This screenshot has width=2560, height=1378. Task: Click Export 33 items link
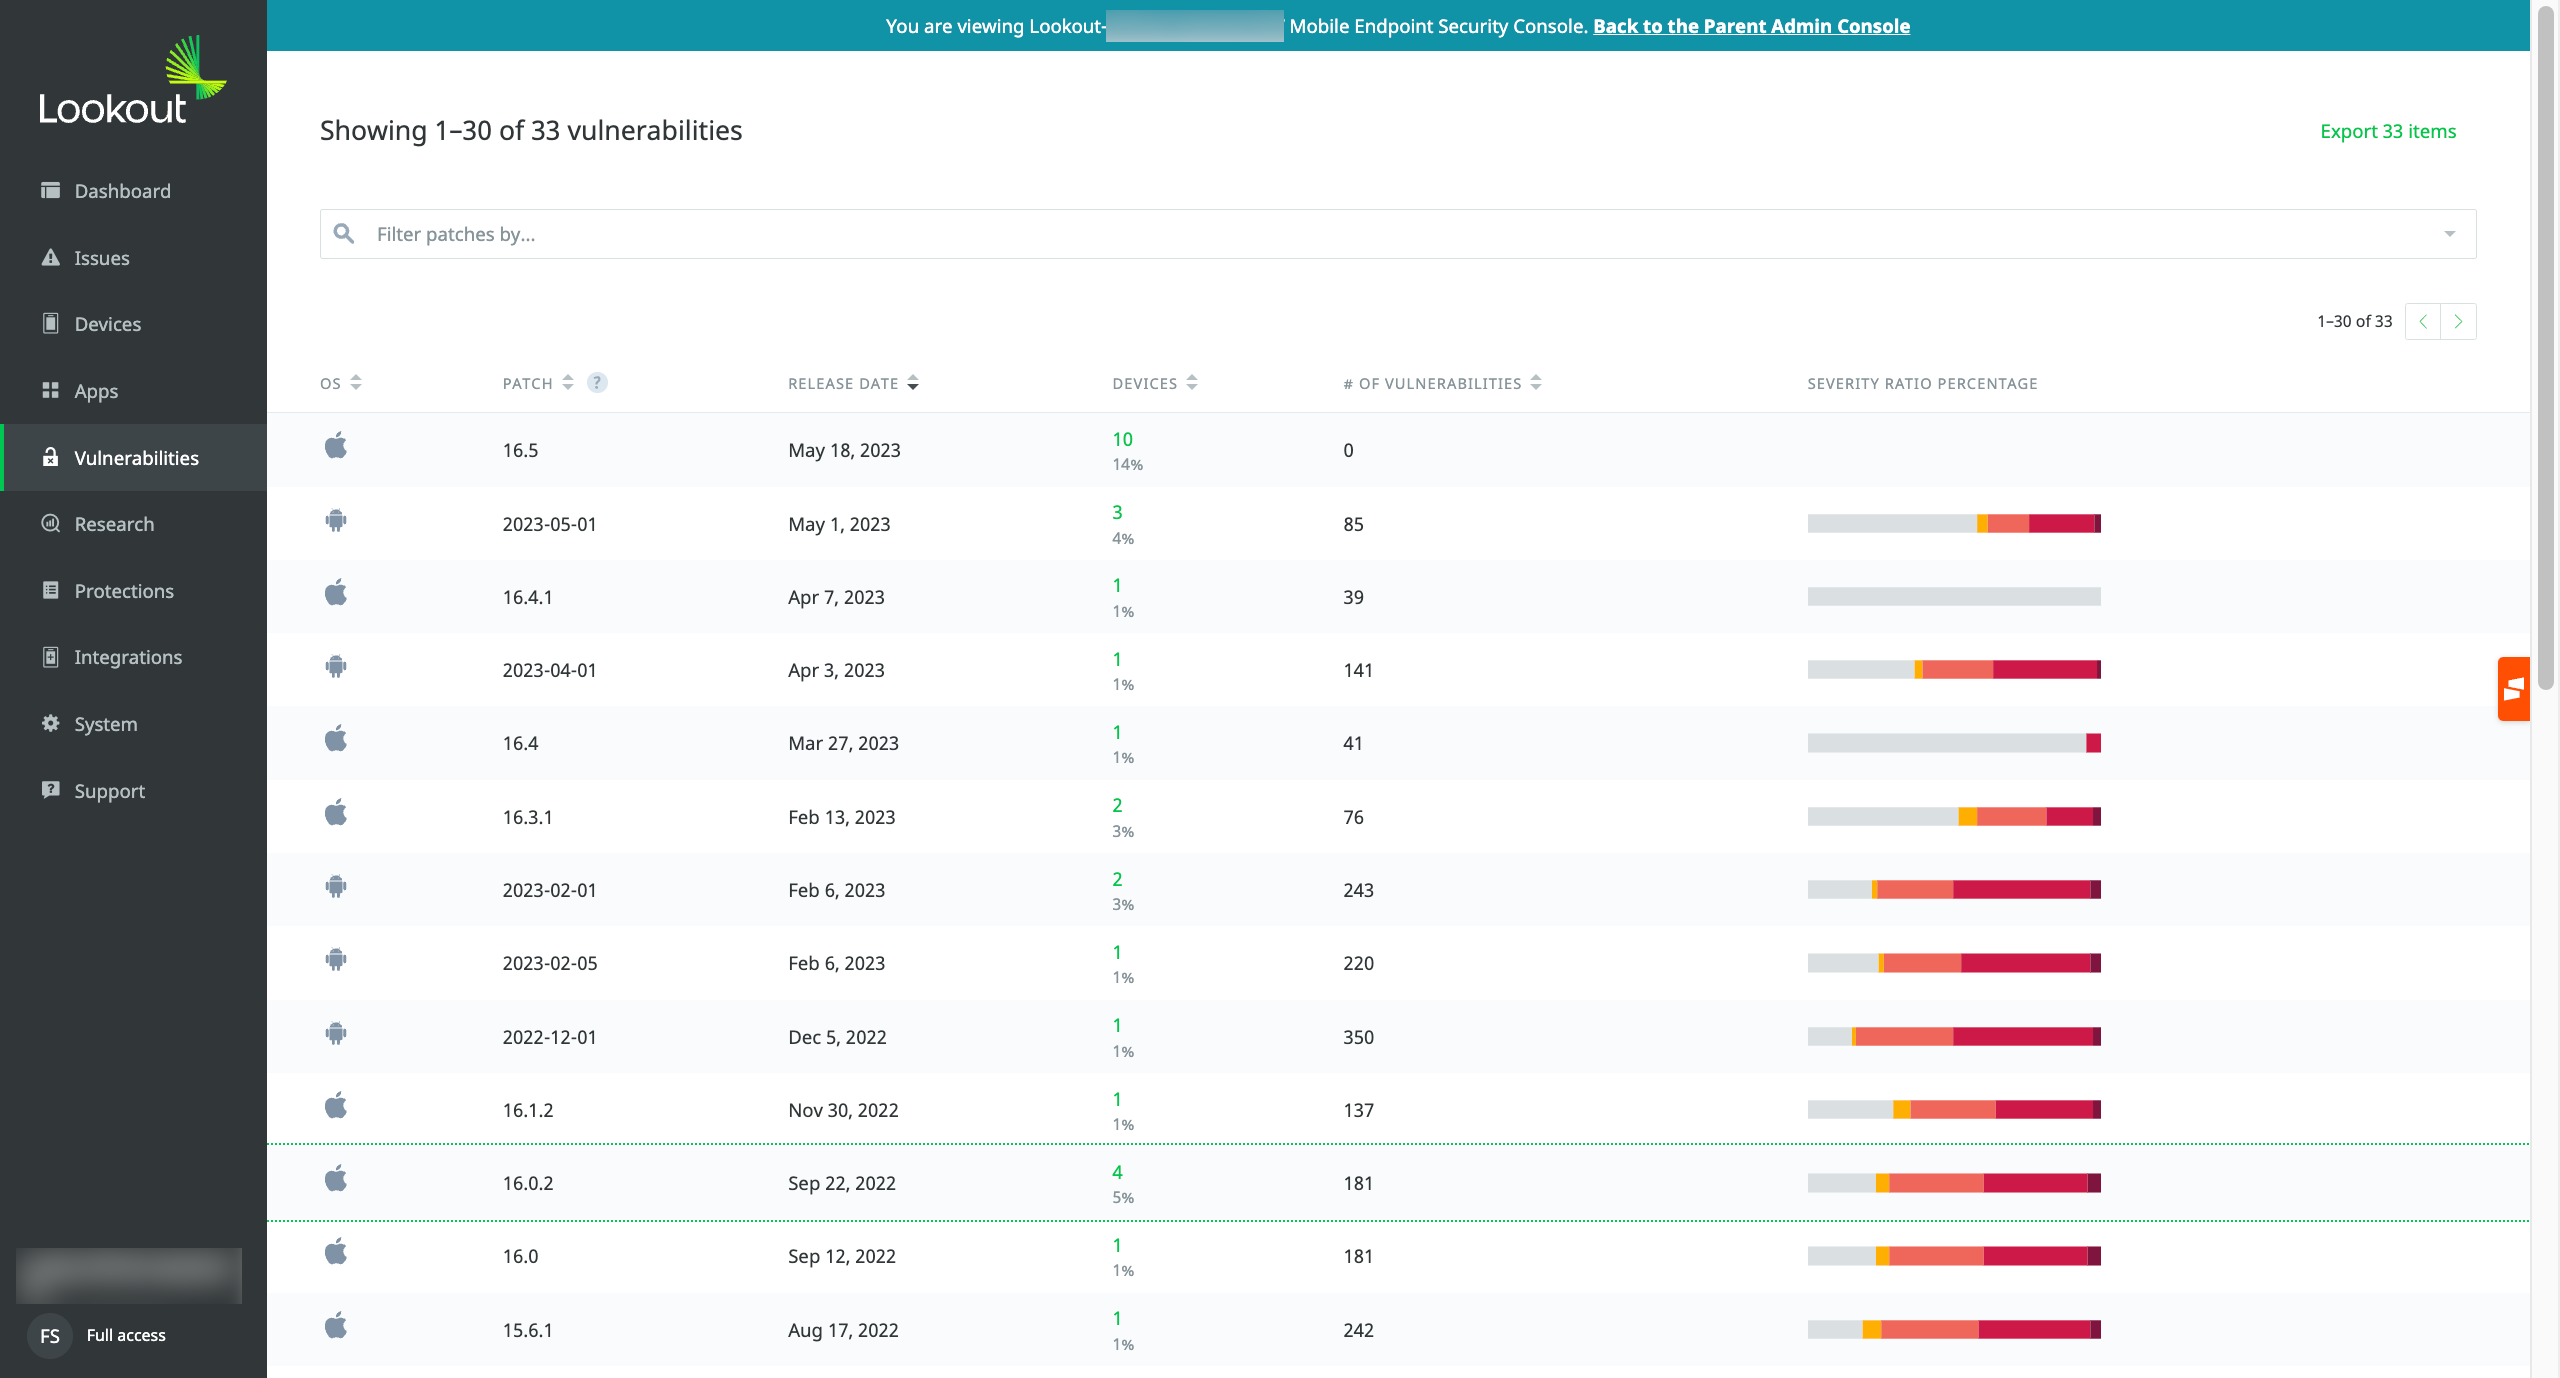(x=2387, y=131)
